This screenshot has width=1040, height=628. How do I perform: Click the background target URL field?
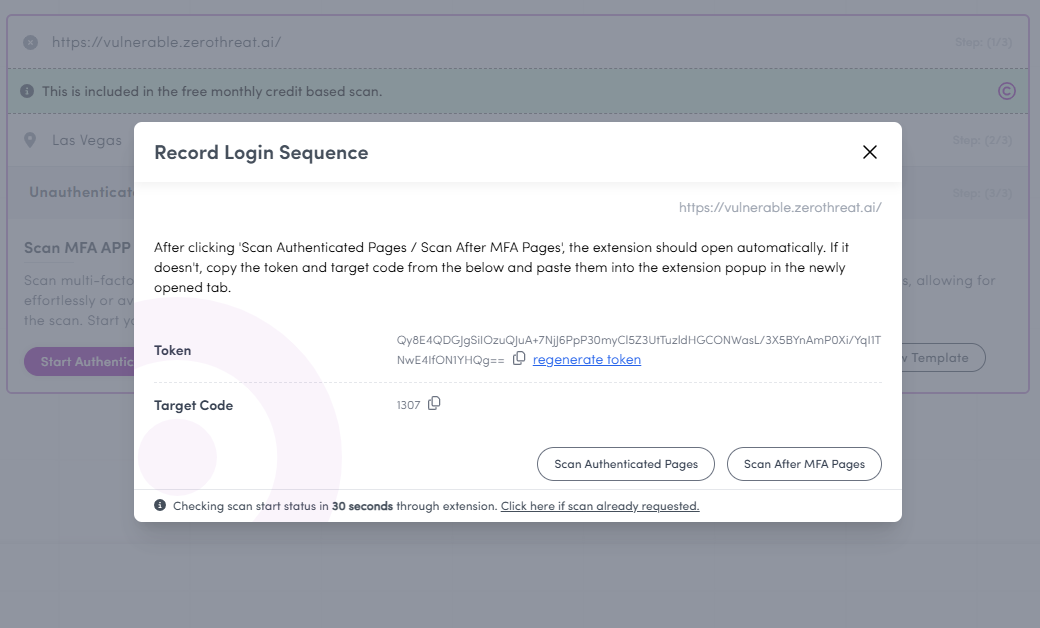click(x=166, y=42)
